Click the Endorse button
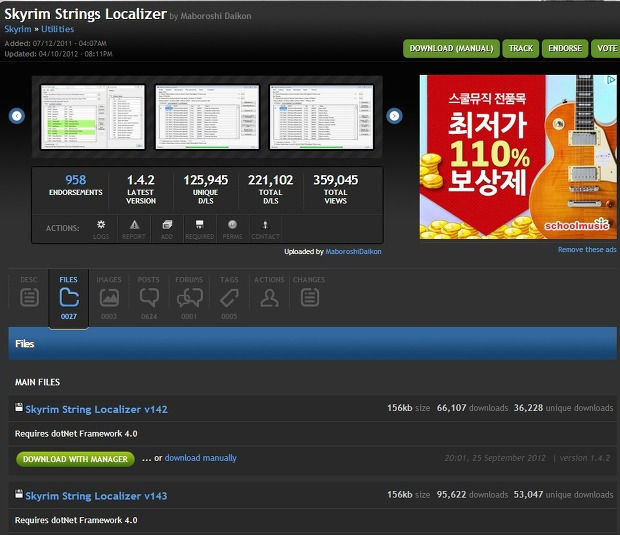 pyautogui.click(x=565, y=49)
